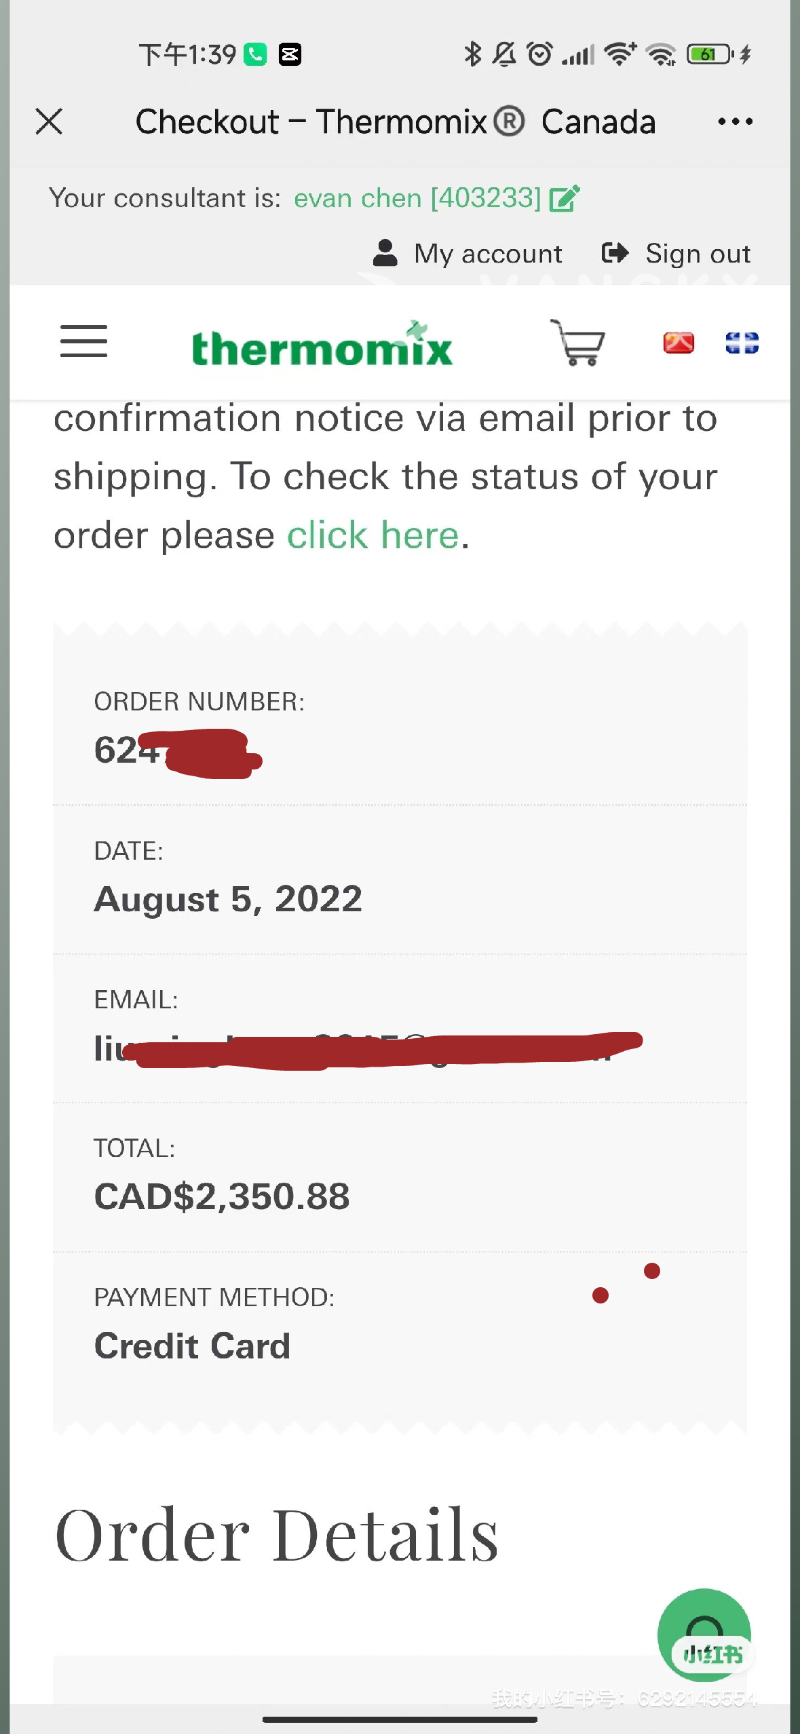Tap the Credit Card payment method text
Image resolution: width=800 pixels, height=1734 pixels.
pos(192,1346)
